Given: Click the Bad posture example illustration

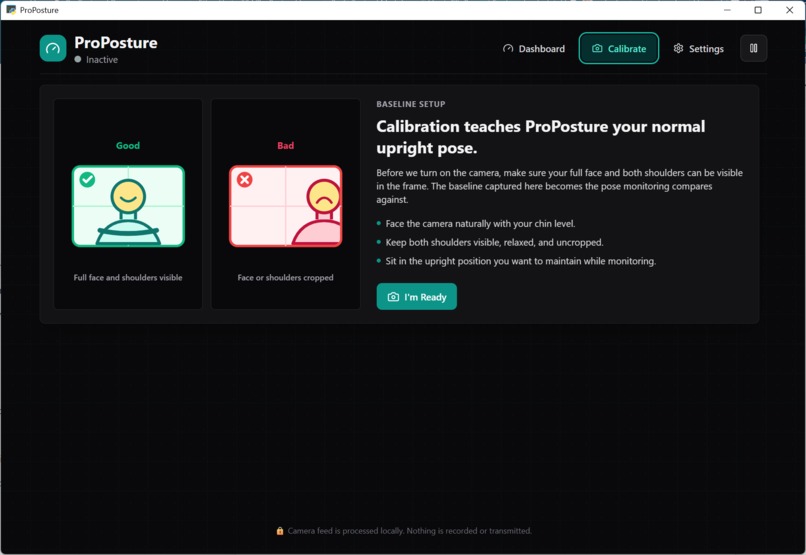Looking at the screenshot, I should (285, 206).
